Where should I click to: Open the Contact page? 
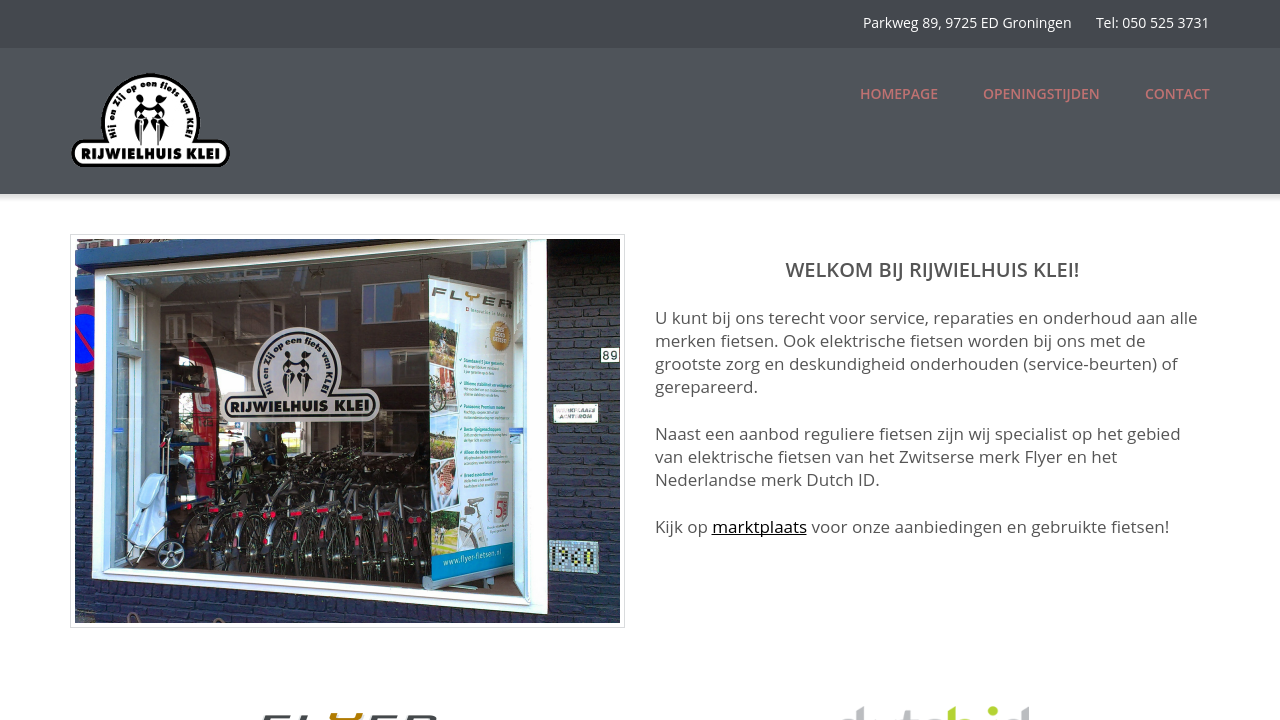[1176, 94]
